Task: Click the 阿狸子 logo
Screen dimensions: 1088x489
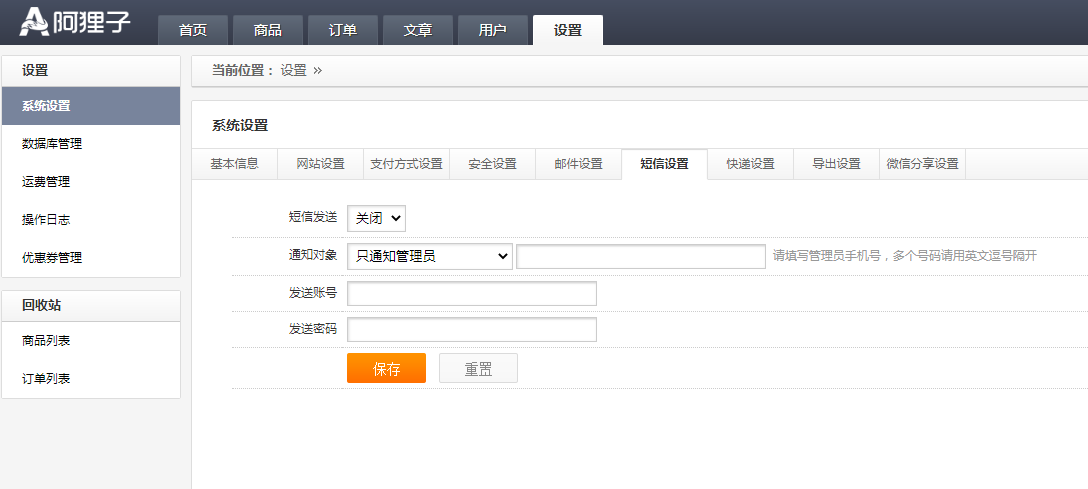Action: point(76,22)
